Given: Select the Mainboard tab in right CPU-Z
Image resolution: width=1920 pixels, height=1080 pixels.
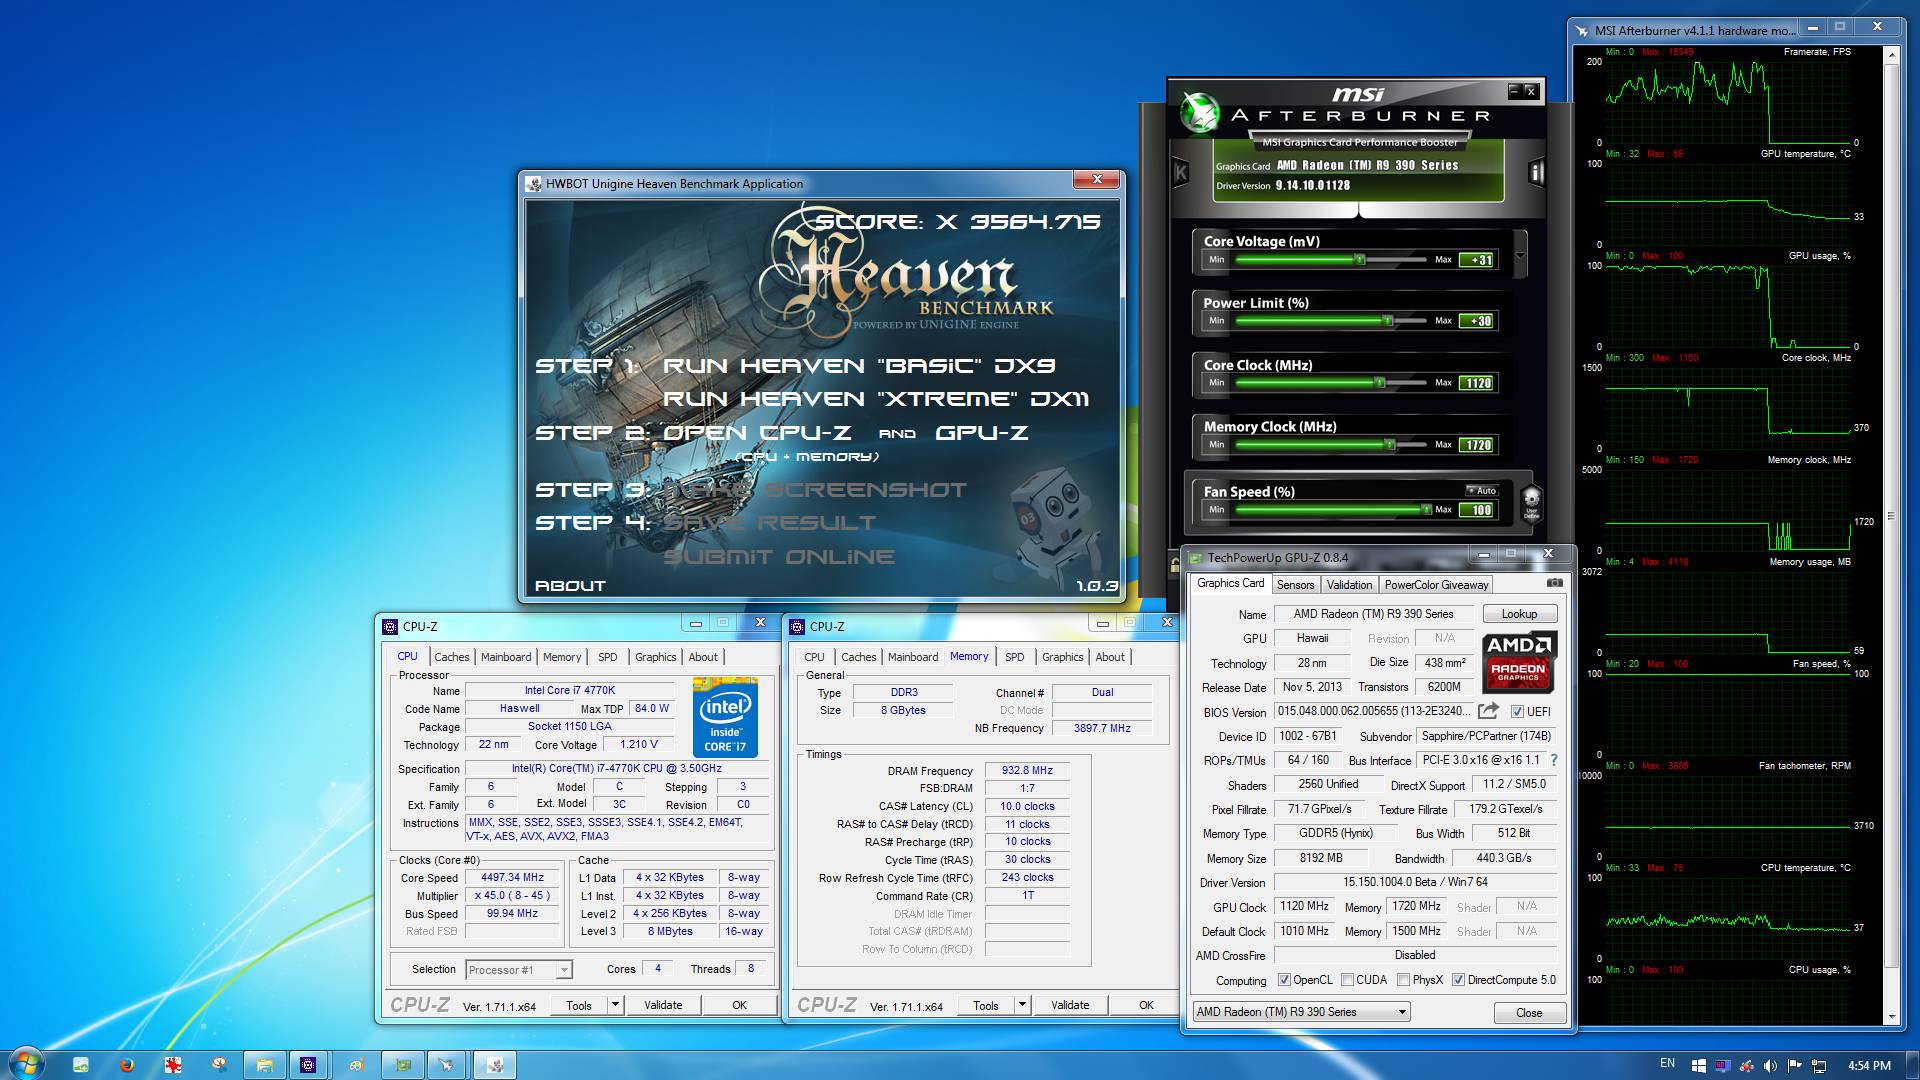Looking at the screenshot, I should coord(913,657).
